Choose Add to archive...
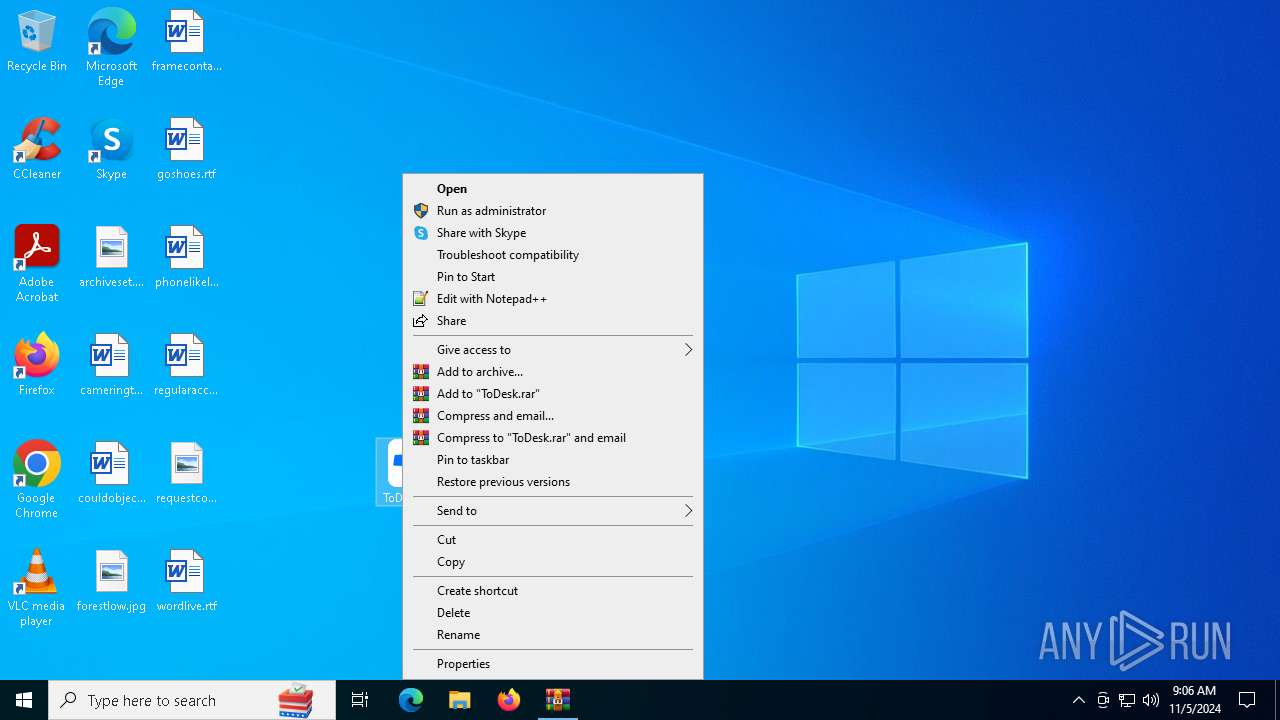 coord(553,372)
